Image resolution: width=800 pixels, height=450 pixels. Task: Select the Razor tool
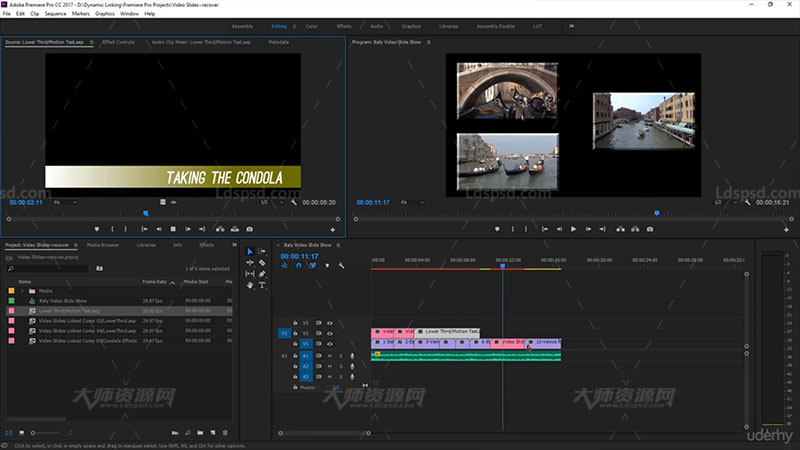coord(262,263)
